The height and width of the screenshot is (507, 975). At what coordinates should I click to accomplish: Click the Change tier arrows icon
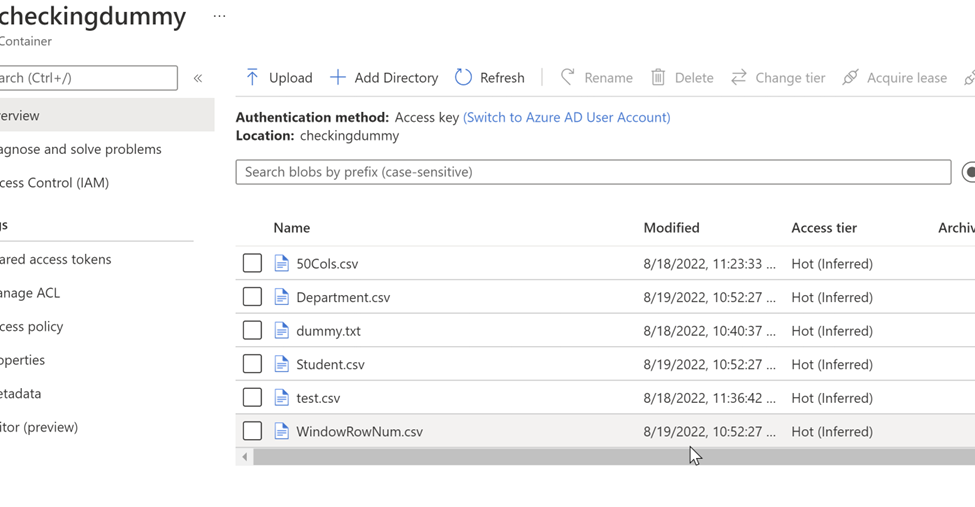click(x=739, y=77)
